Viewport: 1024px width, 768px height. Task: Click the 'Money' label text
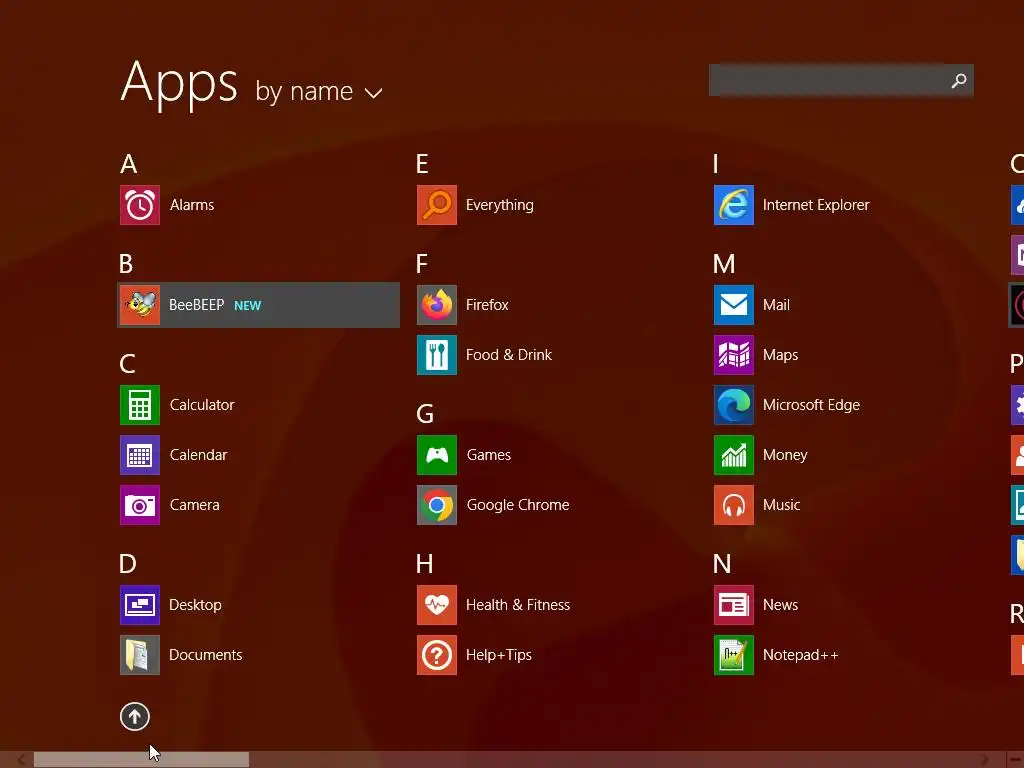tap(785, 456)
